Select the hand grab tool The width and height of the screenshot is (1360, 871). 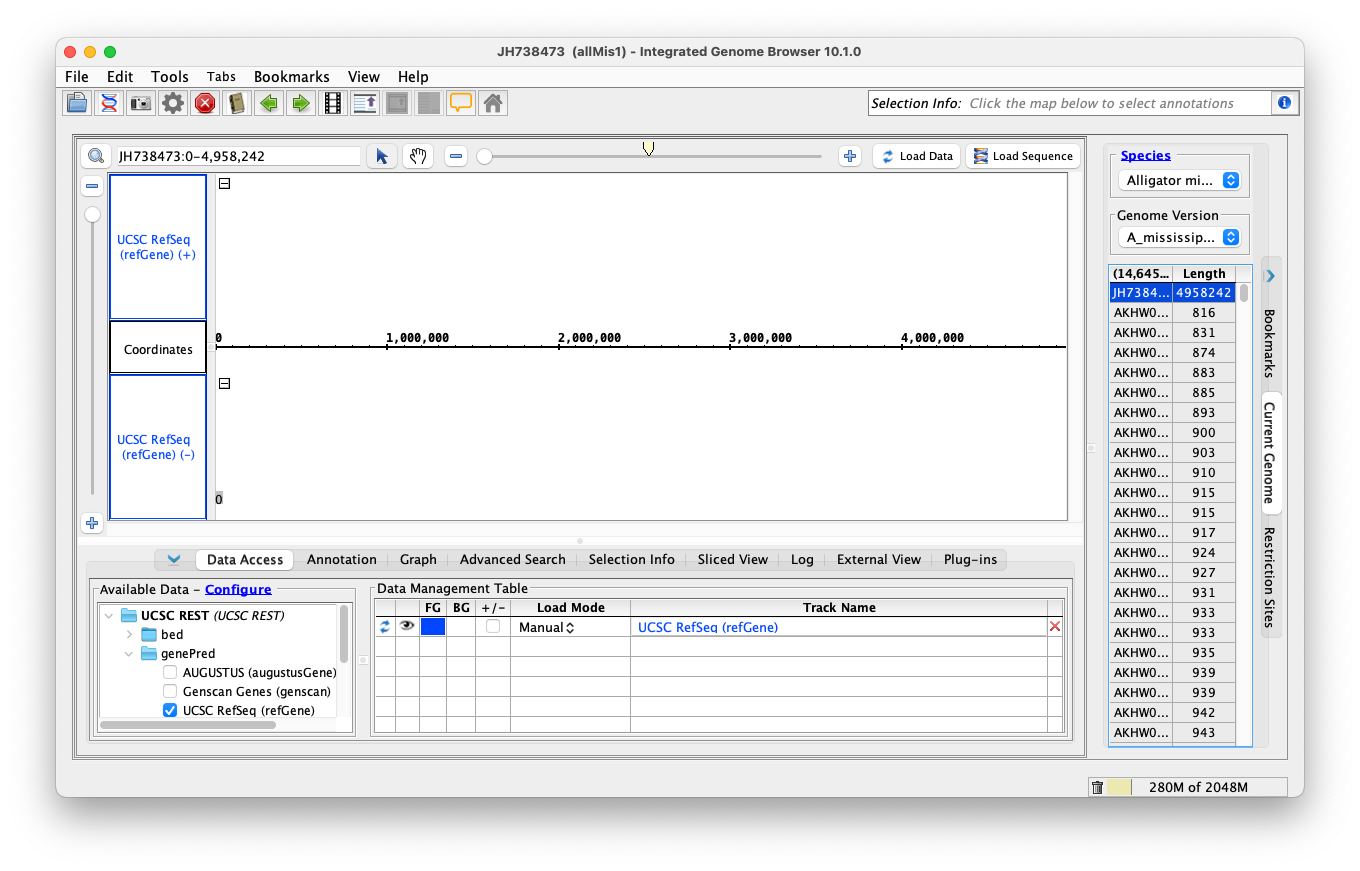pos(418,156)
